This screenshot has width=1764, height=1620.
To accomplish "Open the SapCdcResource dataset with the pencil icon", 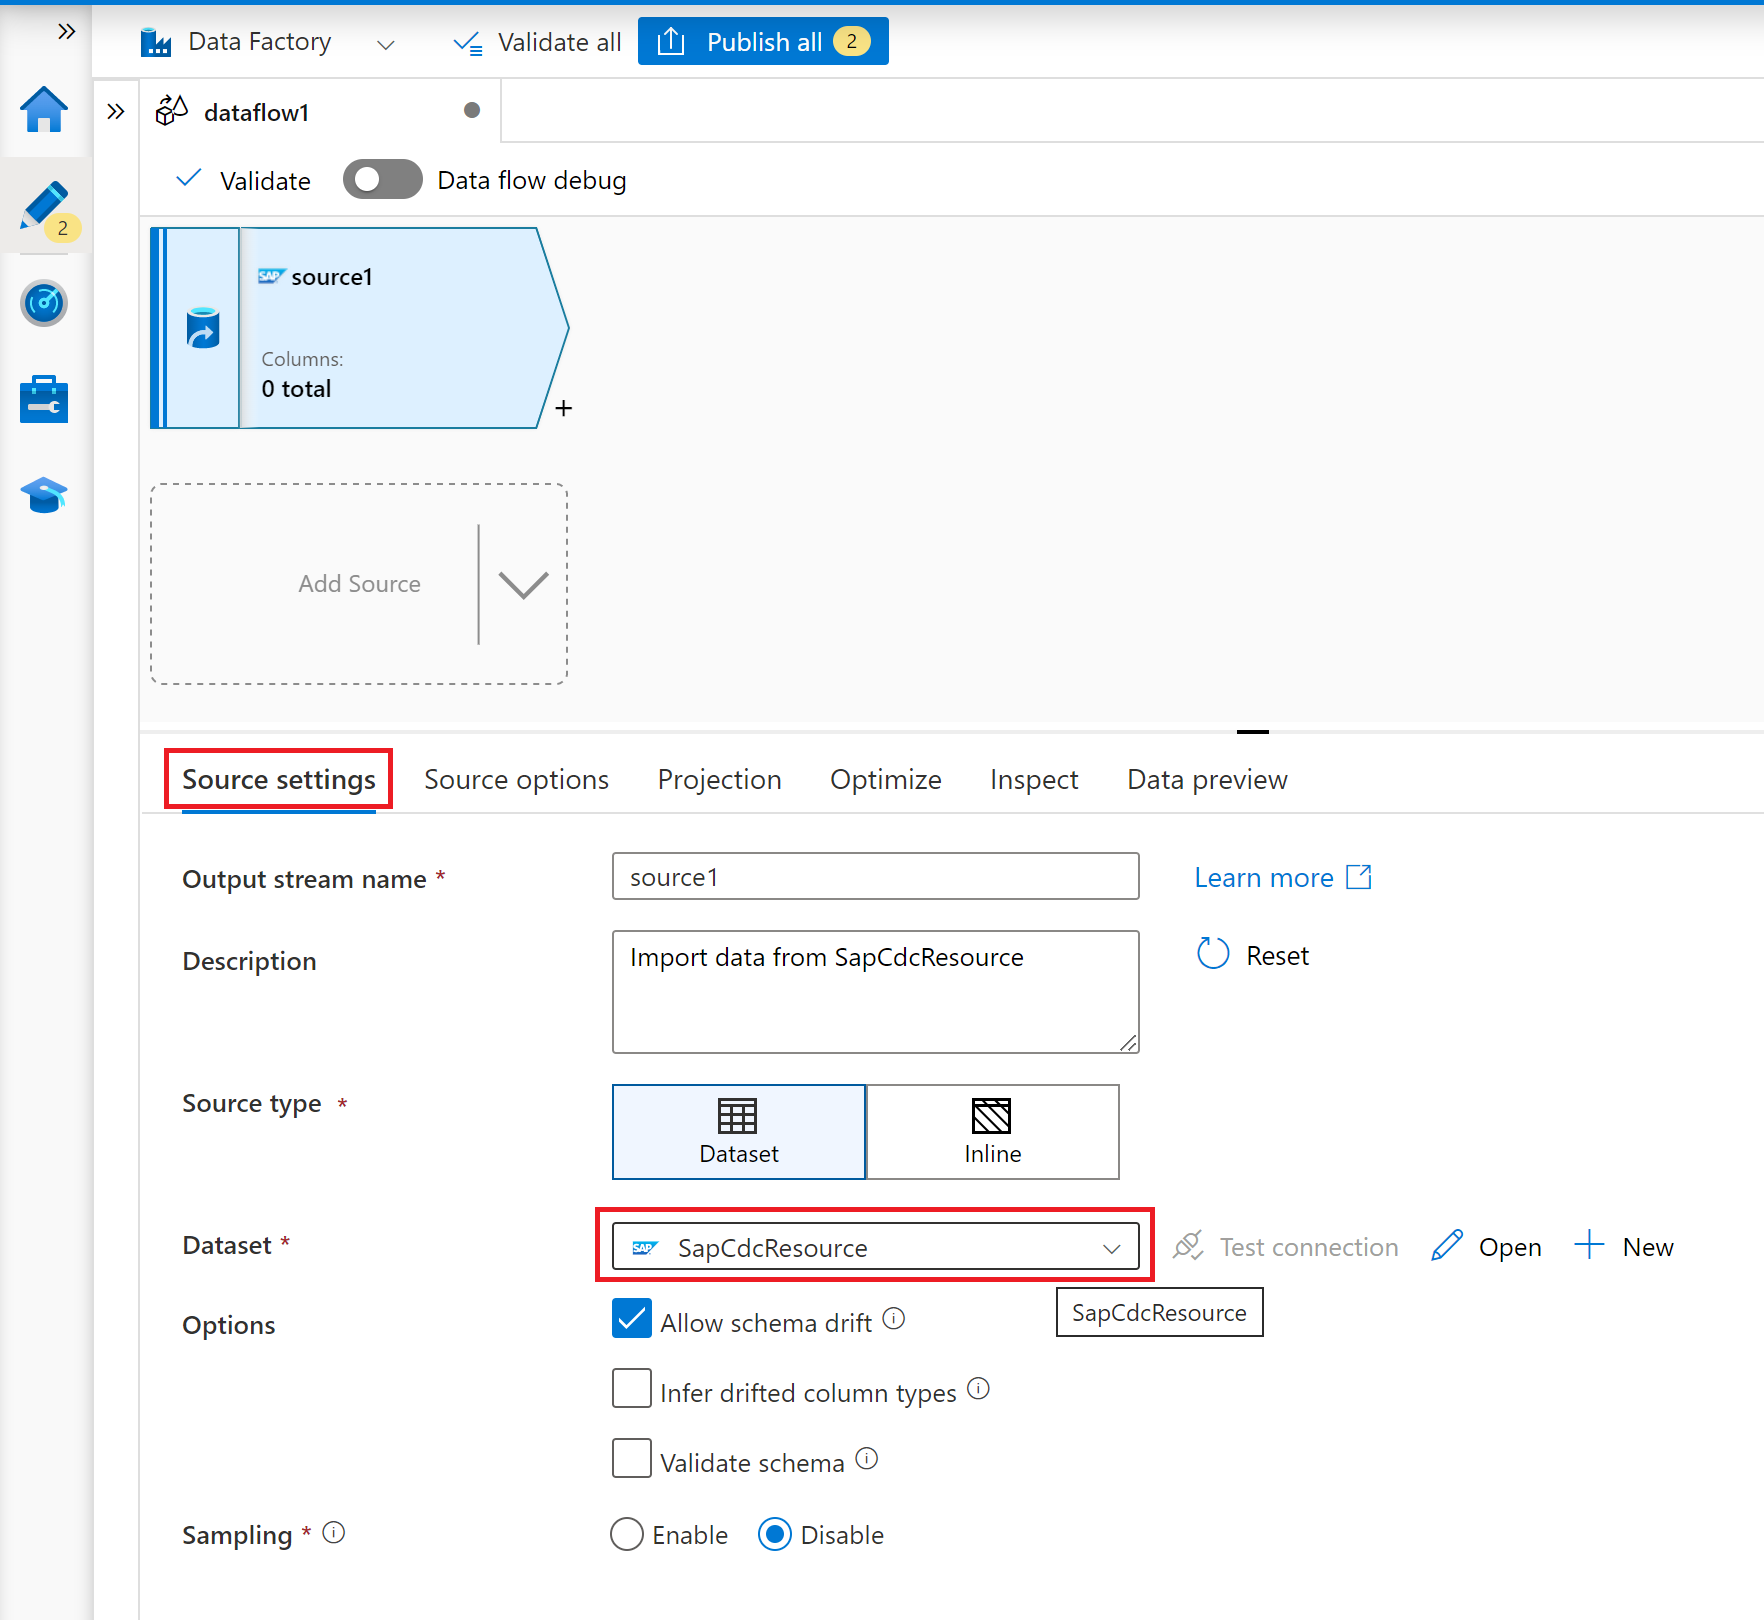I will [x=1486, y=1246].
